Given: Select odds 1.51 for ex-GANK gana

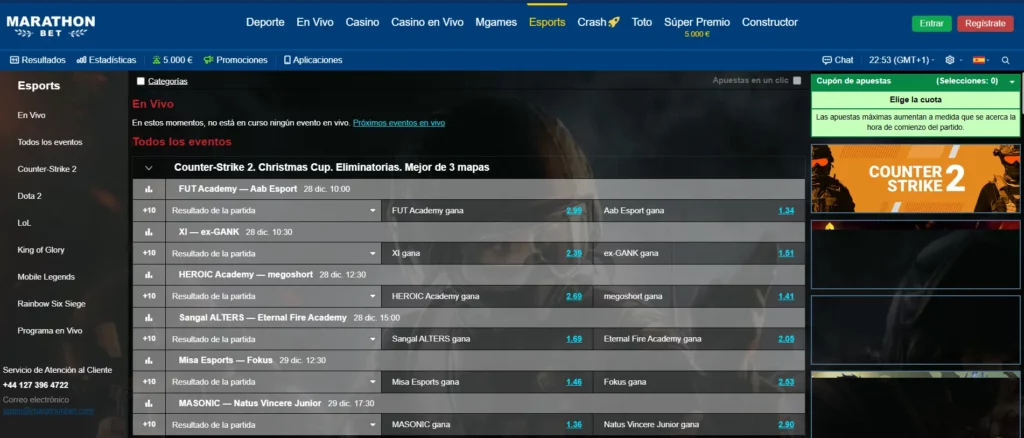Looking at the screenshot, I should click(786, 253).
